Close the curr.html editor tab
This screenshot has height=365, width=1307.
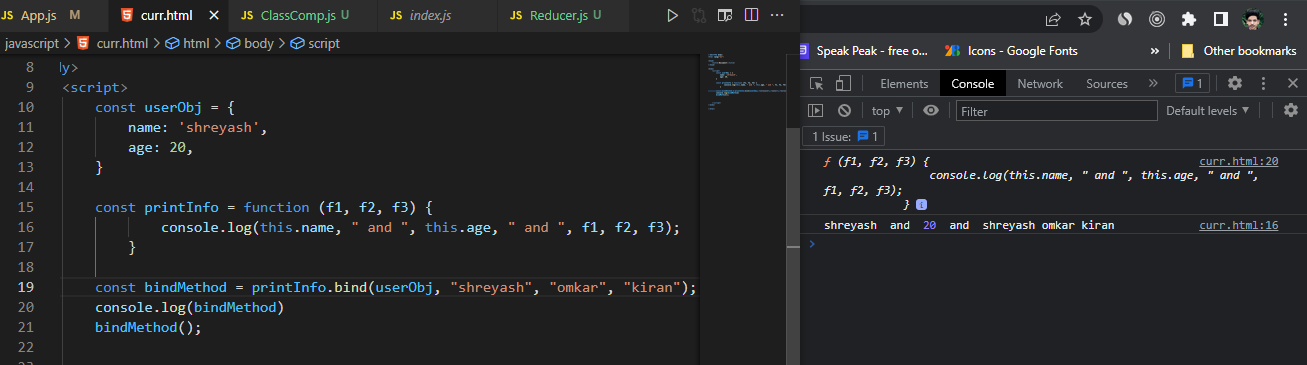(214, 16)
